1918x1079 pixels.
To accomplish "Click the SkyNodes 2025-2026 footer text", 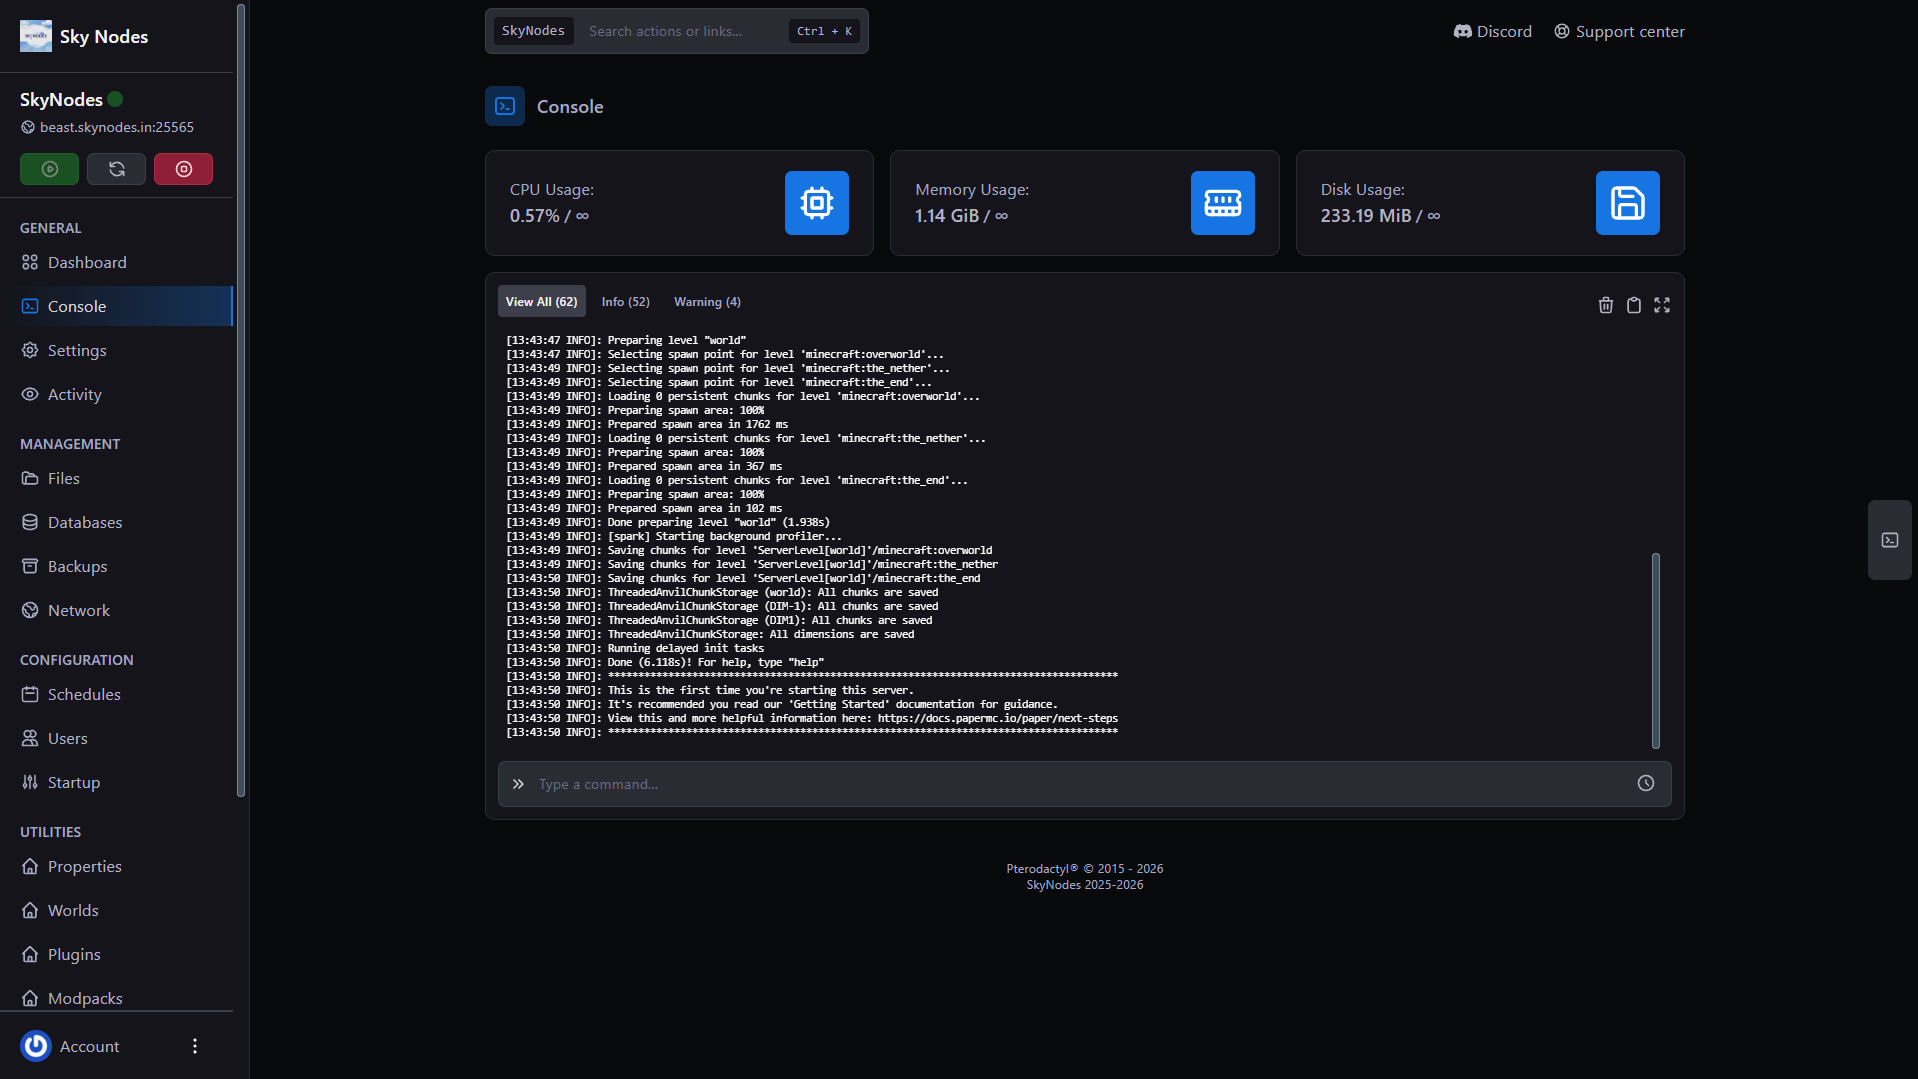I will tap(1084, 885).
